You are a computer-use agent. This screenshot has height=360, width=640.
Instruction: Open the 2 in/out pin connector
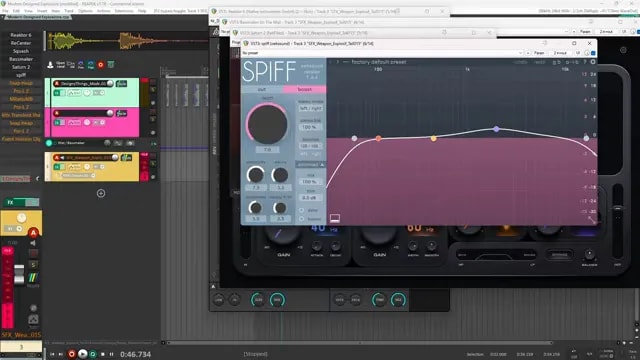560,53
